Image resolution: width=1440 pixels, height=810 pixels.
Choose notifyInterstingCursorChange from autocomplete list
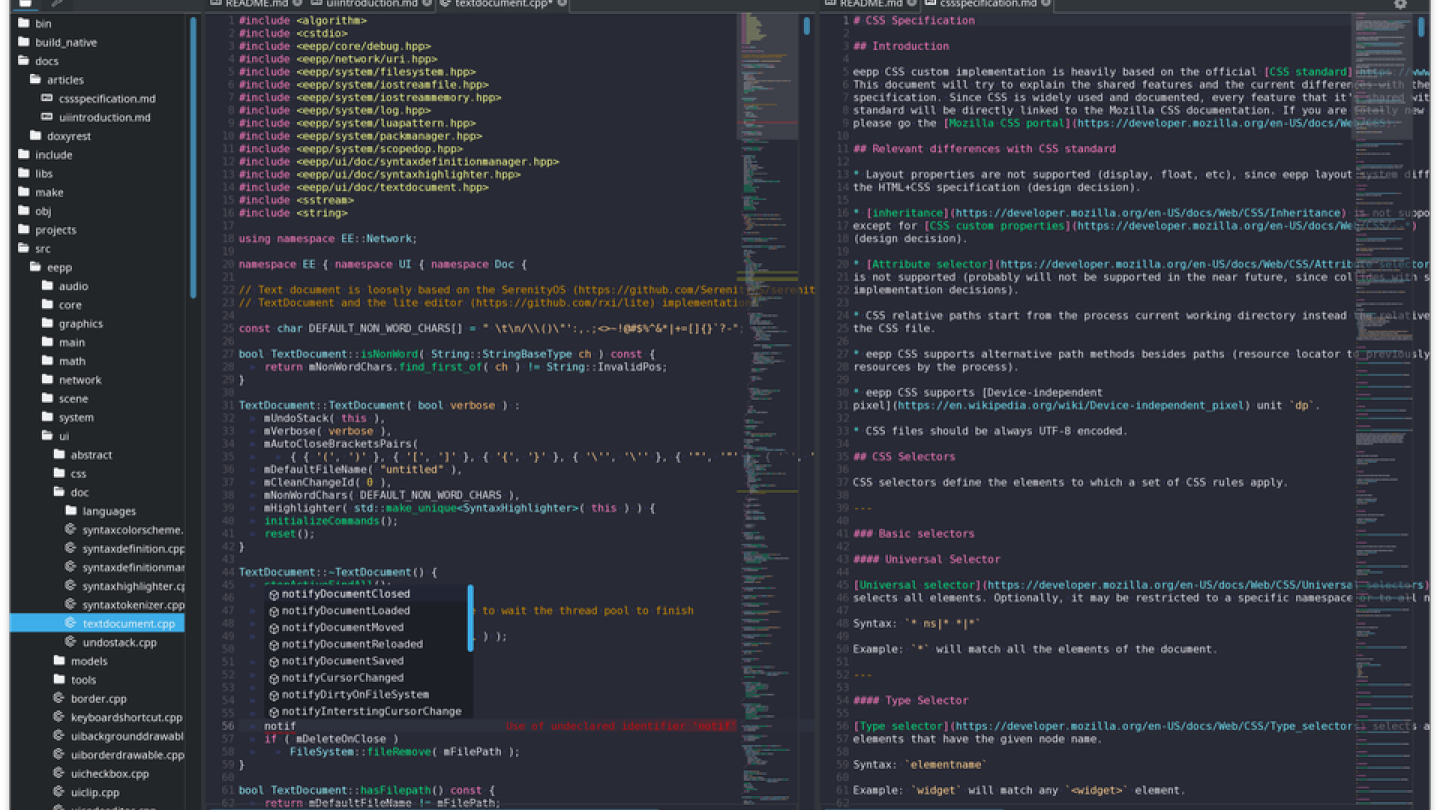click(x=367, y=712)
